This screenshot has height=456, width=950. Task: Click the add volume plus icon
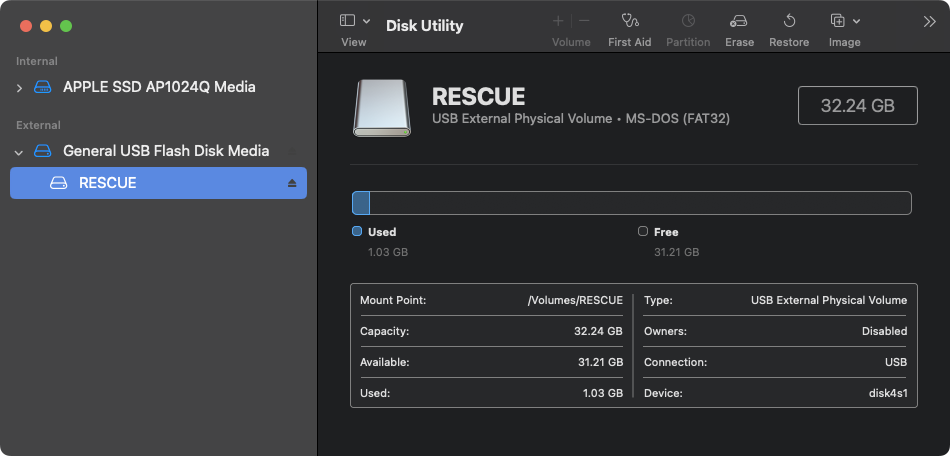[558, 21]
